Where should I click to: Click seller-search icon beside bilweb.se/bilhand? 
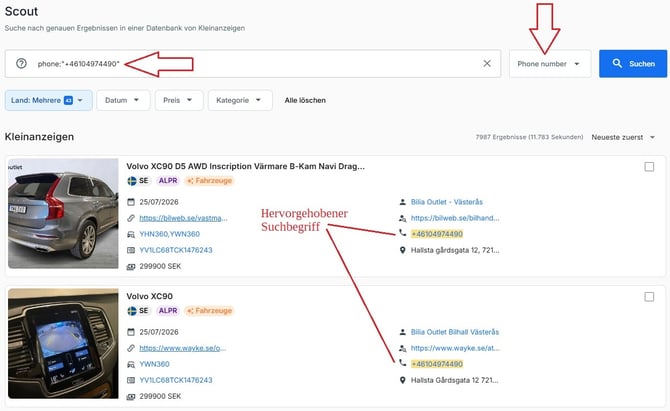pyautogui.click(x=402, y=218)
